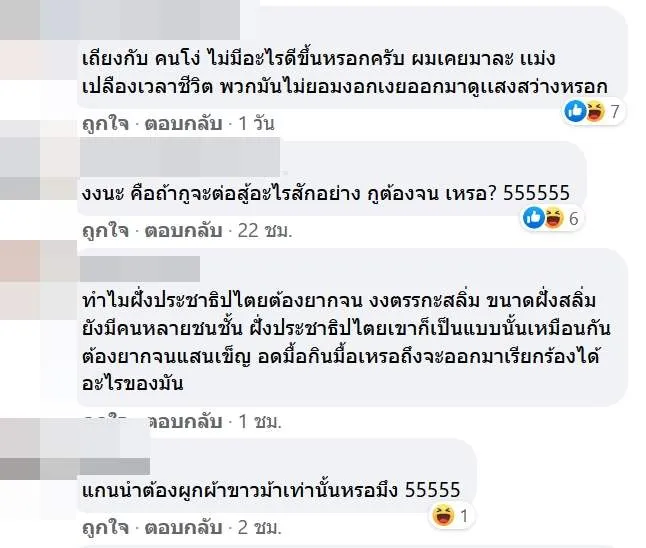Click the like reaction icon with 7 reactions

[x=575, y=111]
